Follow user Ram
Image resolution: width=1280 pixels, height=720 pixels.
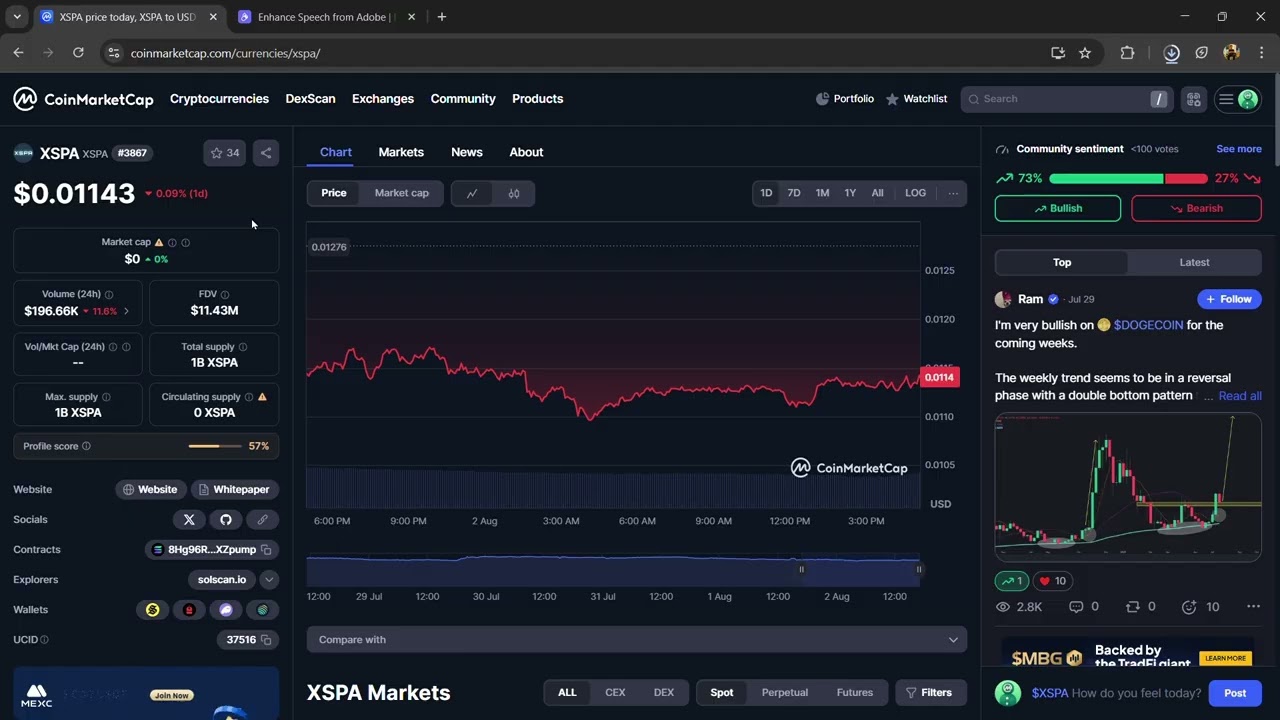pyautogui.click(x=1229, y=299)
